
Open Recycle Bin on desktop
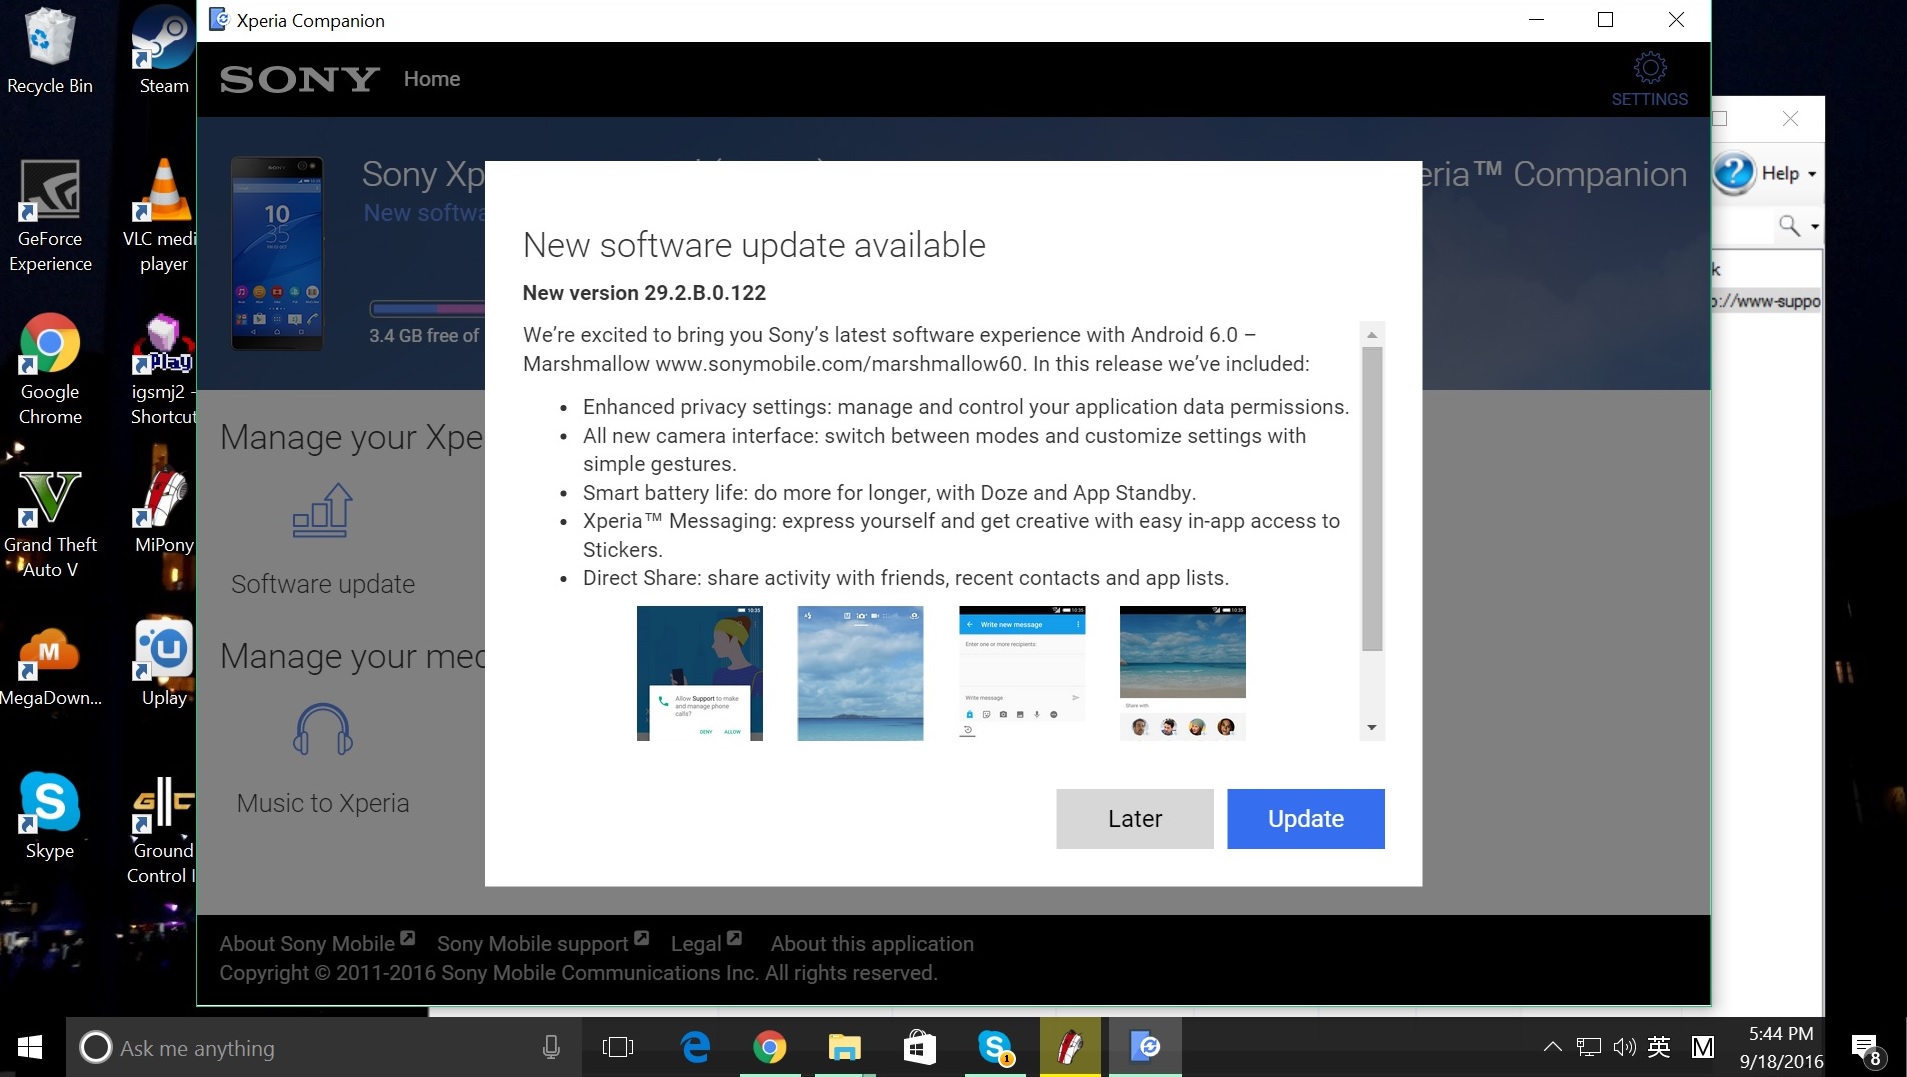pos(49,52)
